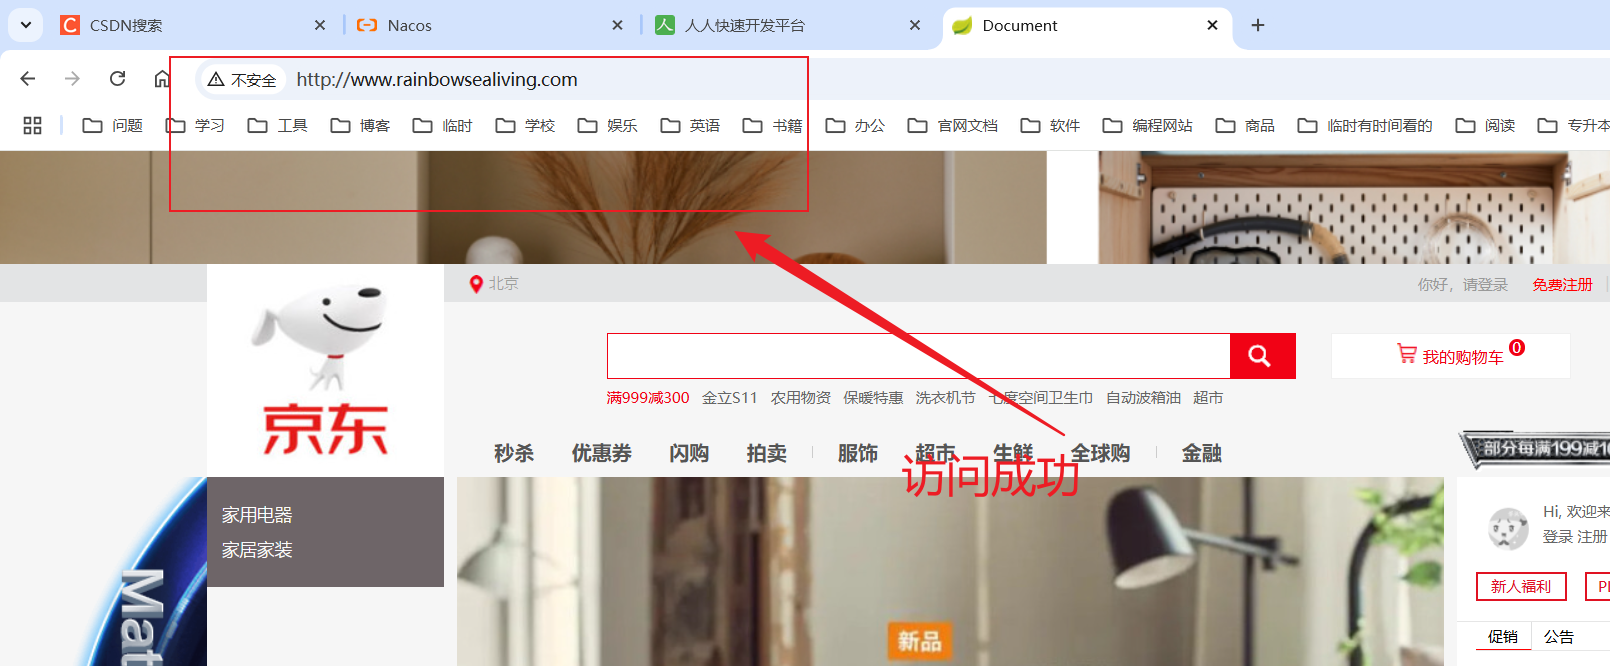Open the 金融 navigation item
Screen dimensions: 1610x666
(x=1202, y=453)
